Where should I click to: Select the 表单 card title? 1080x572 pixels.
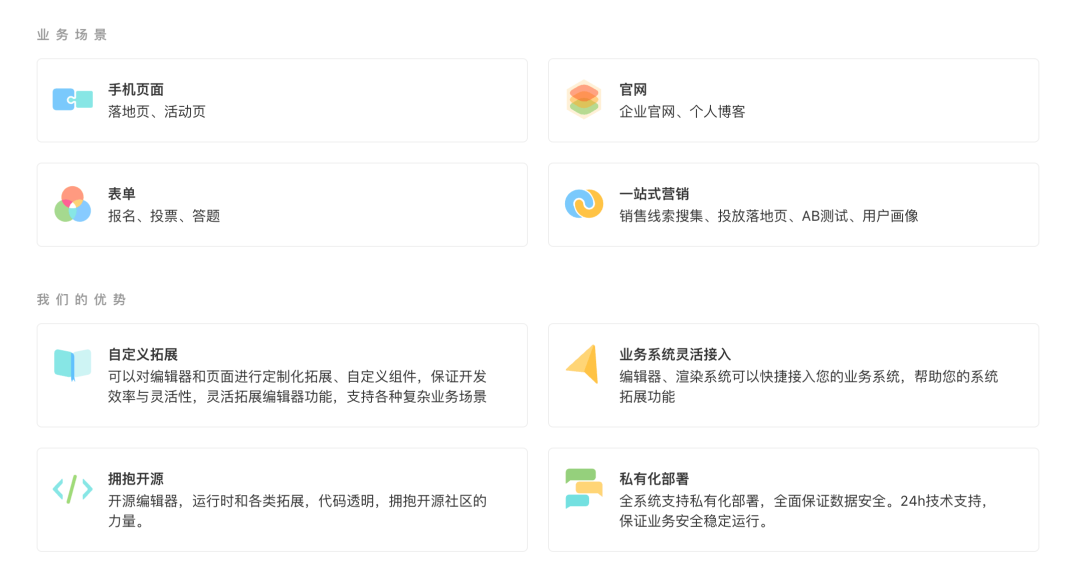tap(122, 194)
